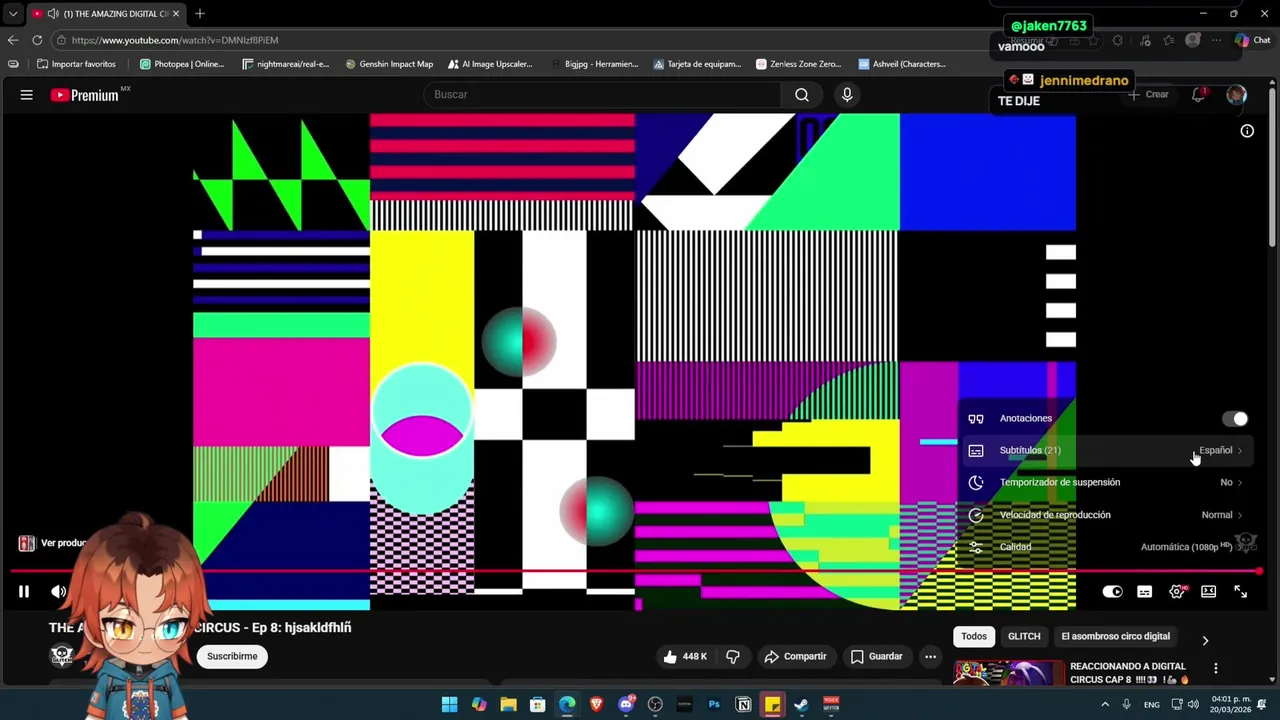1280x720 pixels.
Task: Toggle subtitles with the player CC button
Action: coord(1145,592)
